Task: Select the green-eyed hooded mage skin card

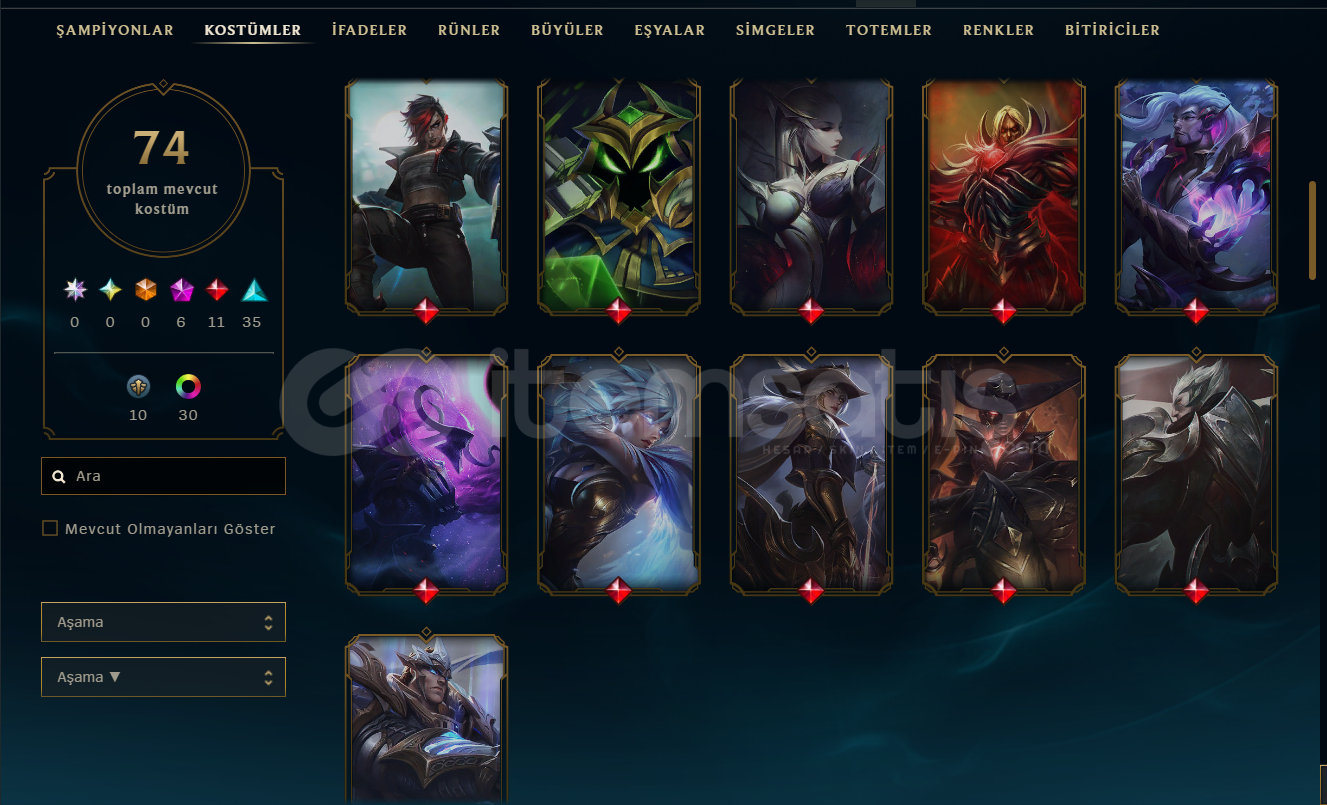Action: pos(619,197)
